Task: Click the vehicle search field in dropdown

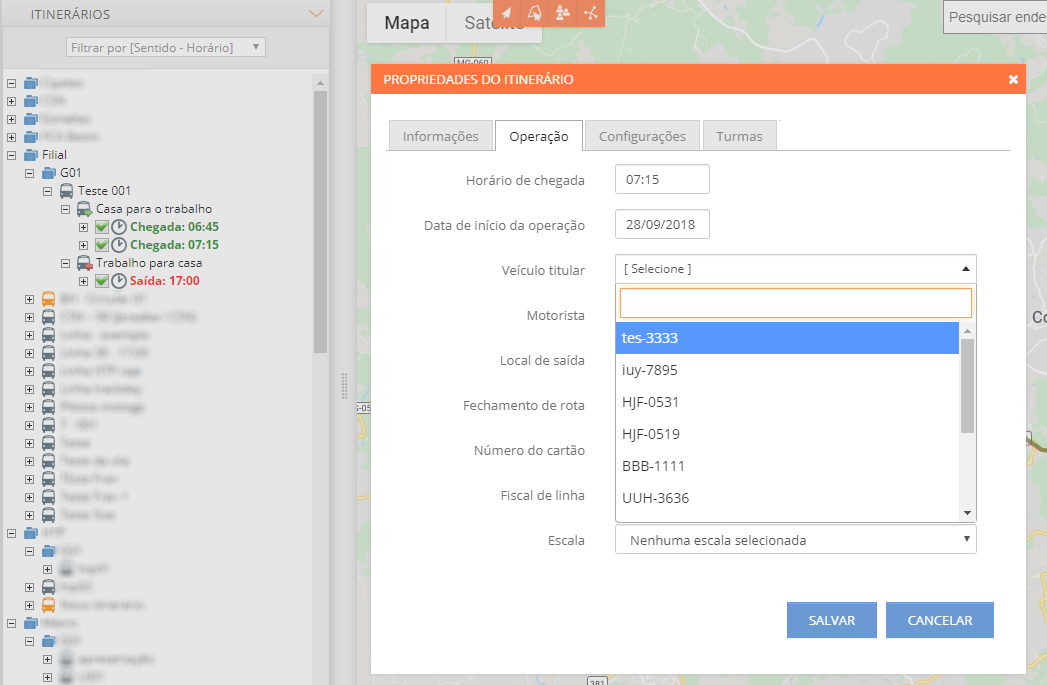Action: 796,303
